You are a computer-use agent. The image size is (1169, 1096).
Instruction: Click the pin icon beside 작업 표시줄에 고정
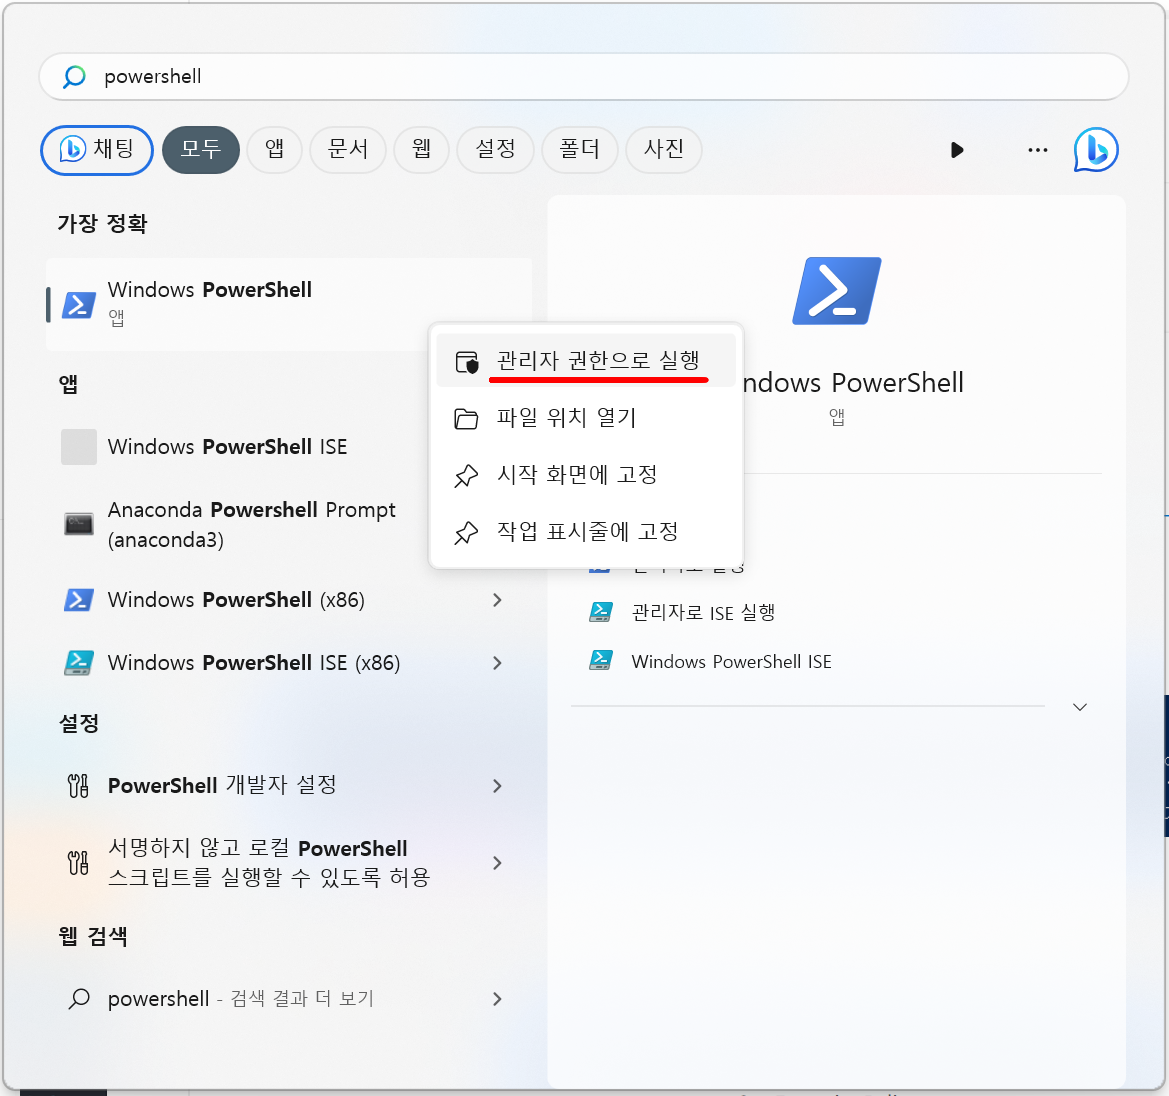(x=467, y=532)
